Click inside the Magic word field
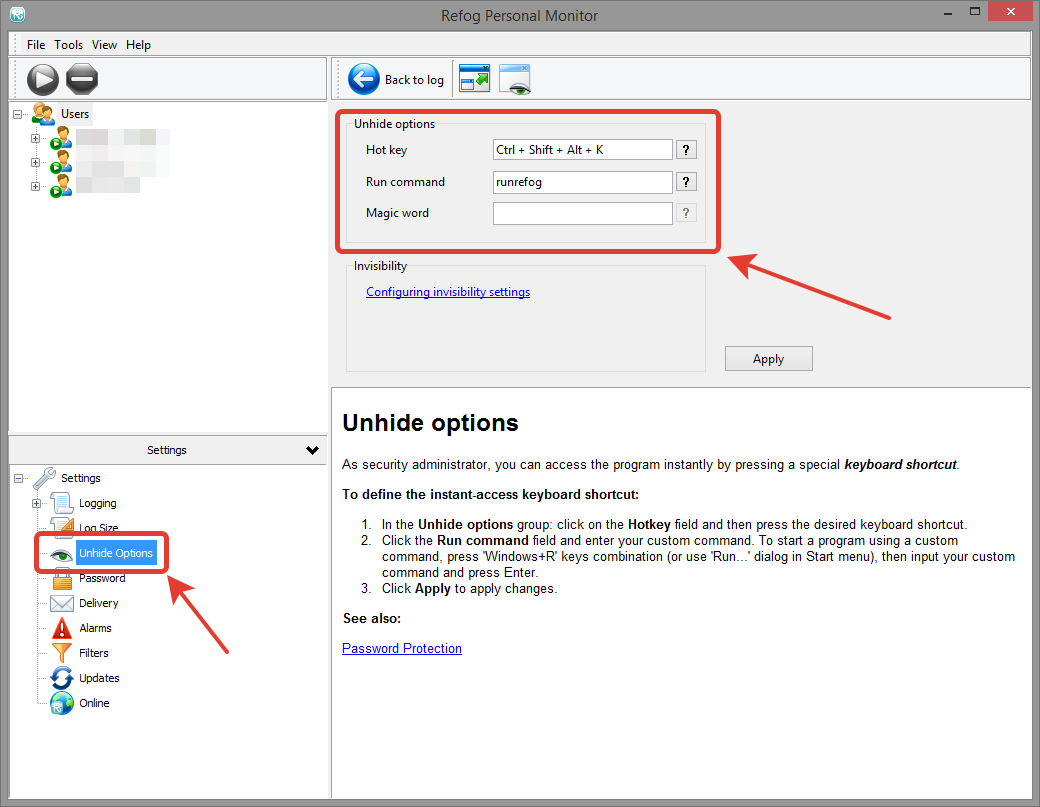The height and width of the screenshot is (807, 1040). (x=582, y=213)
